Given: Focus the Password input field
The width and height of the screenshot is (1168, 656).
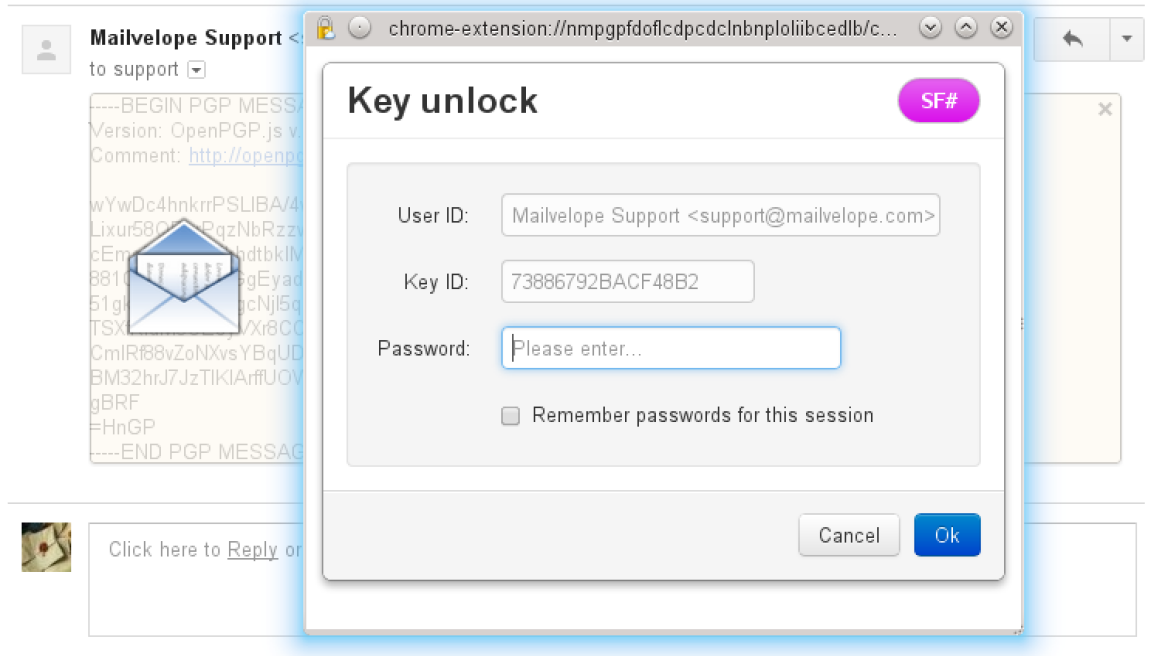Looking at the screenshot, I should [x=671, y=348].
